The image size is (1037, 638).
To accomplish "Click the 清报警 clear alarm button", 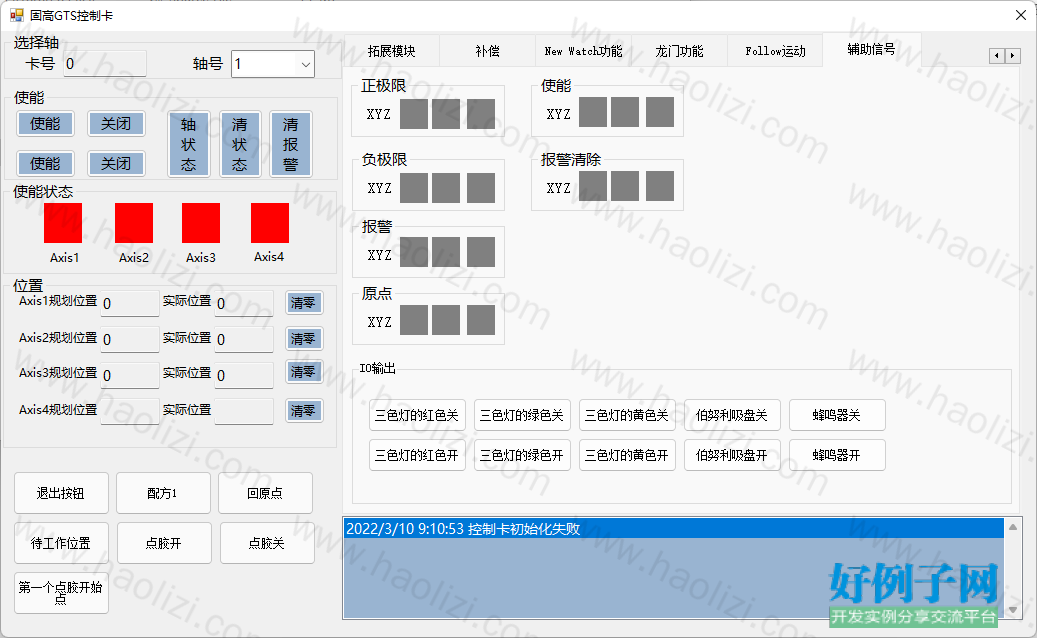I will click(290, 144).
